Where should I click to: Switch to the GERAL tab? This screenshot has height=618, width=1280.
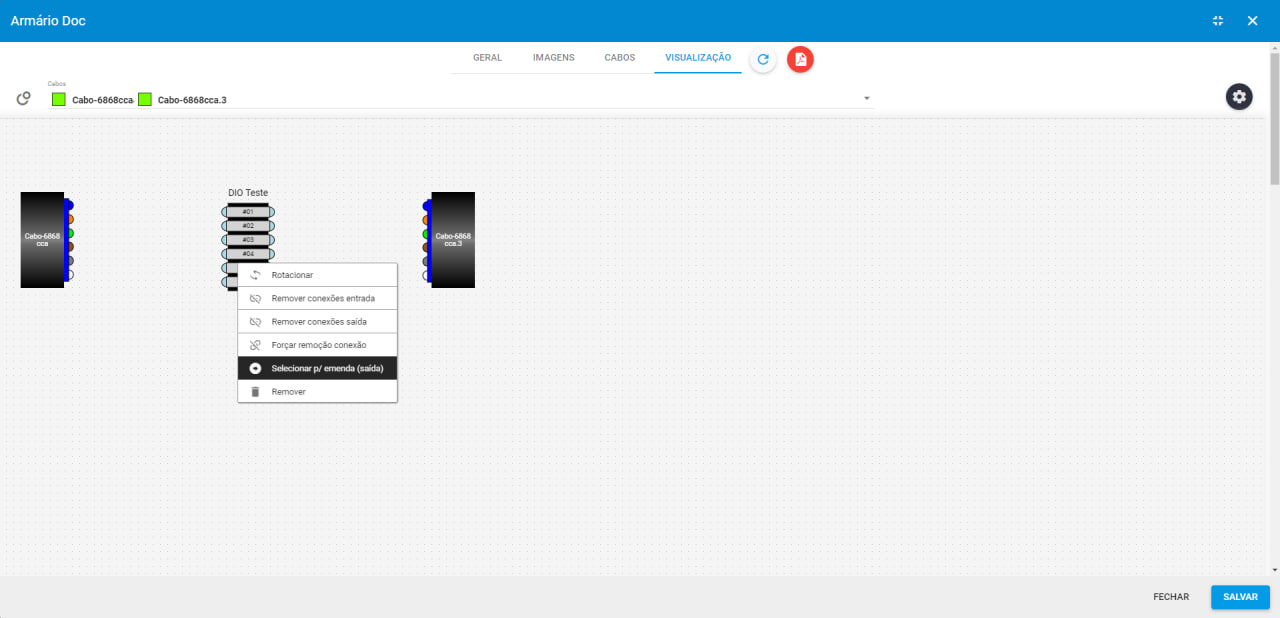click(487, 58)
